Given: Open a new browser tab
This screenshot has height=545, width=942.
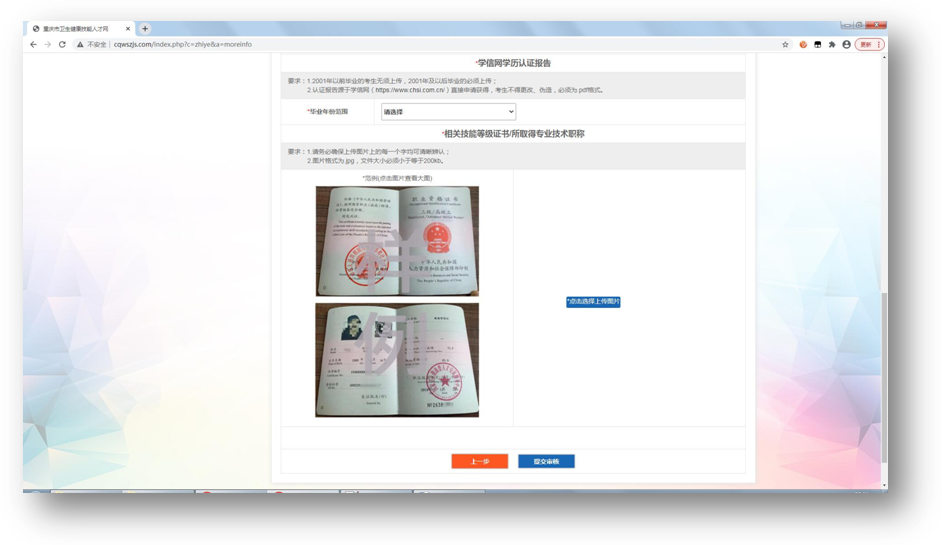Looking at the screenshot, I should pyautogui.click(x=145, y=29).
